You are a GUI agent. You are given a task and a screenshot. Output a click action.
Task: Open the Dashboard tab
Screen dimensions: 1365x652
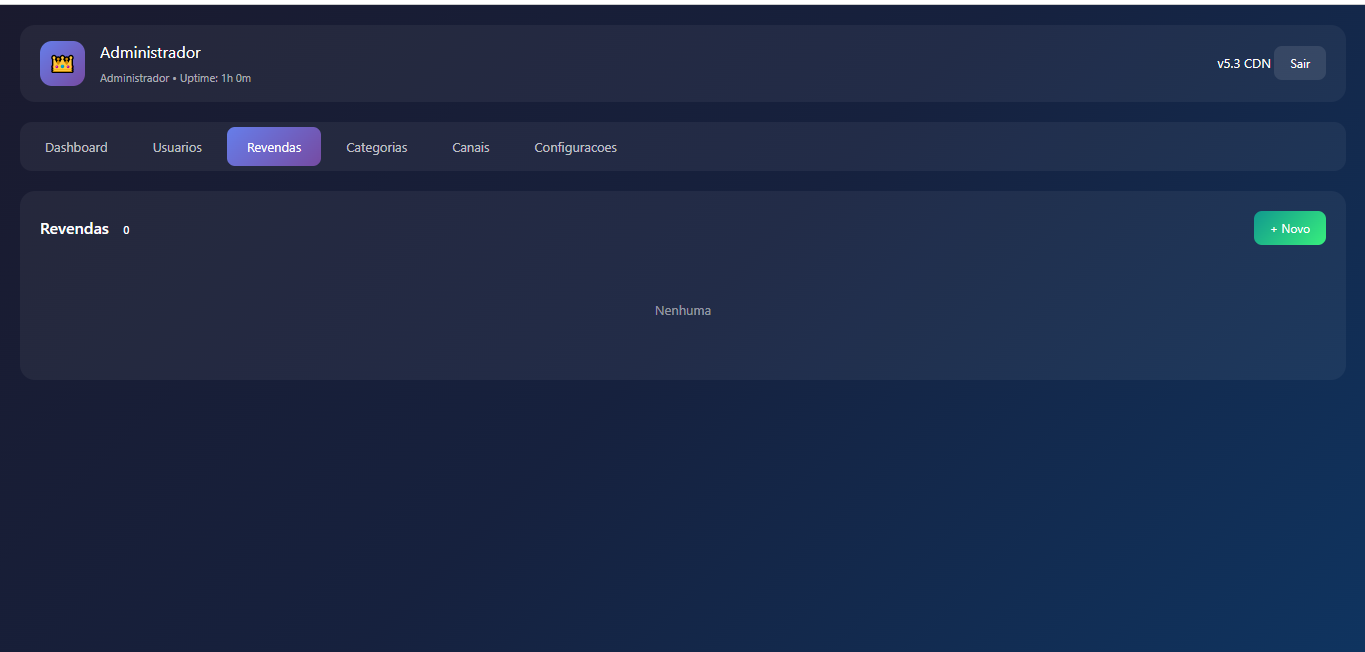76,147
